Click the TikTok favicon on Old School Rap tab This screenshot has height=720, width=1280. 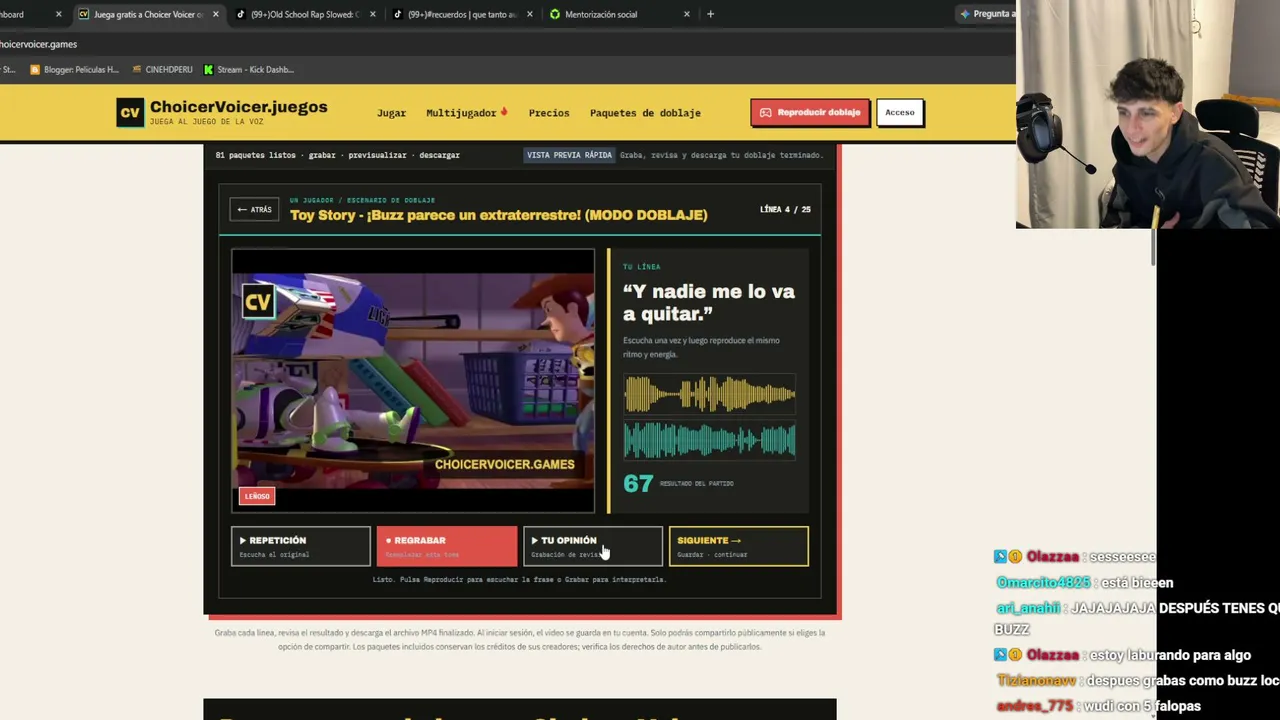coord(241,14)
